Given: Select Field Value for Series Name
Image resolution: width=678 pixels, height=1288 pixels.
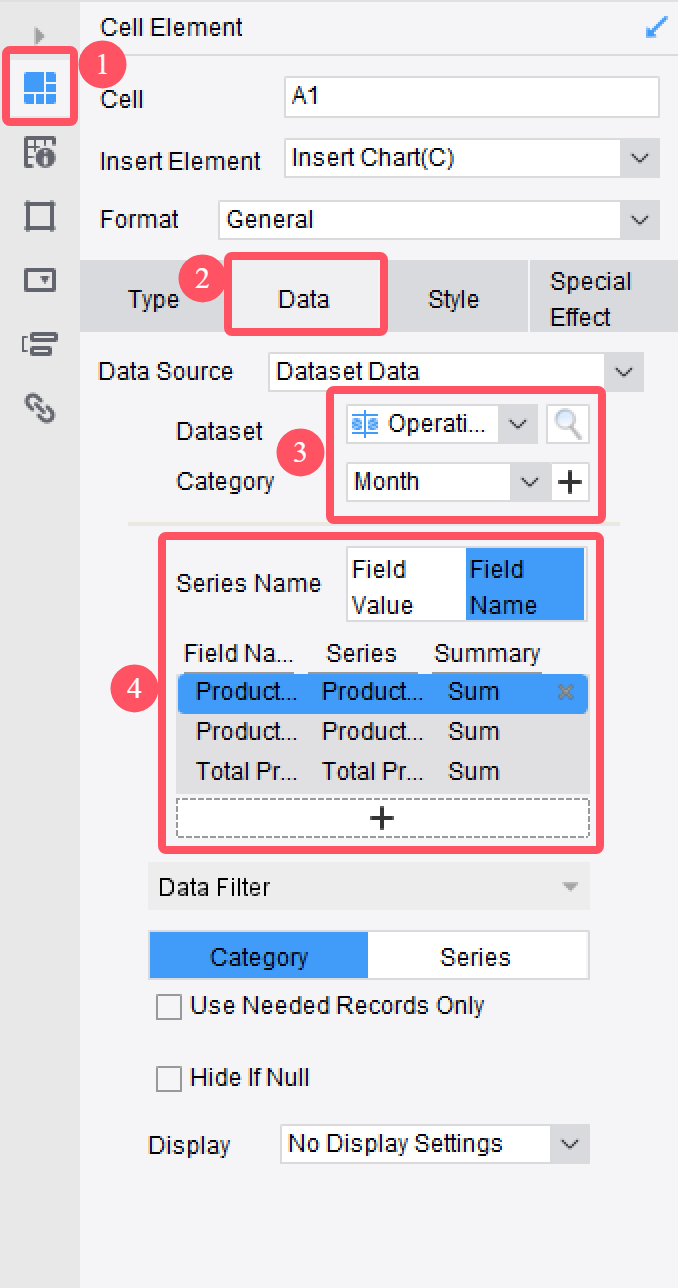Looking at the screenshot, I should click(x=405, y=587).
